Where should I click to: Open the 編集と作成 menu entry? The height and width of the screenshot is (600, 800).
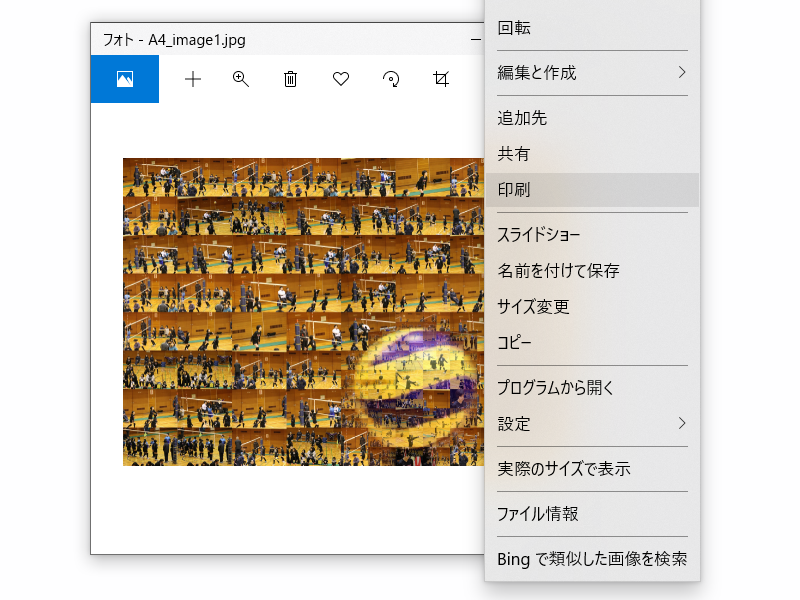(x=592, y=73)
